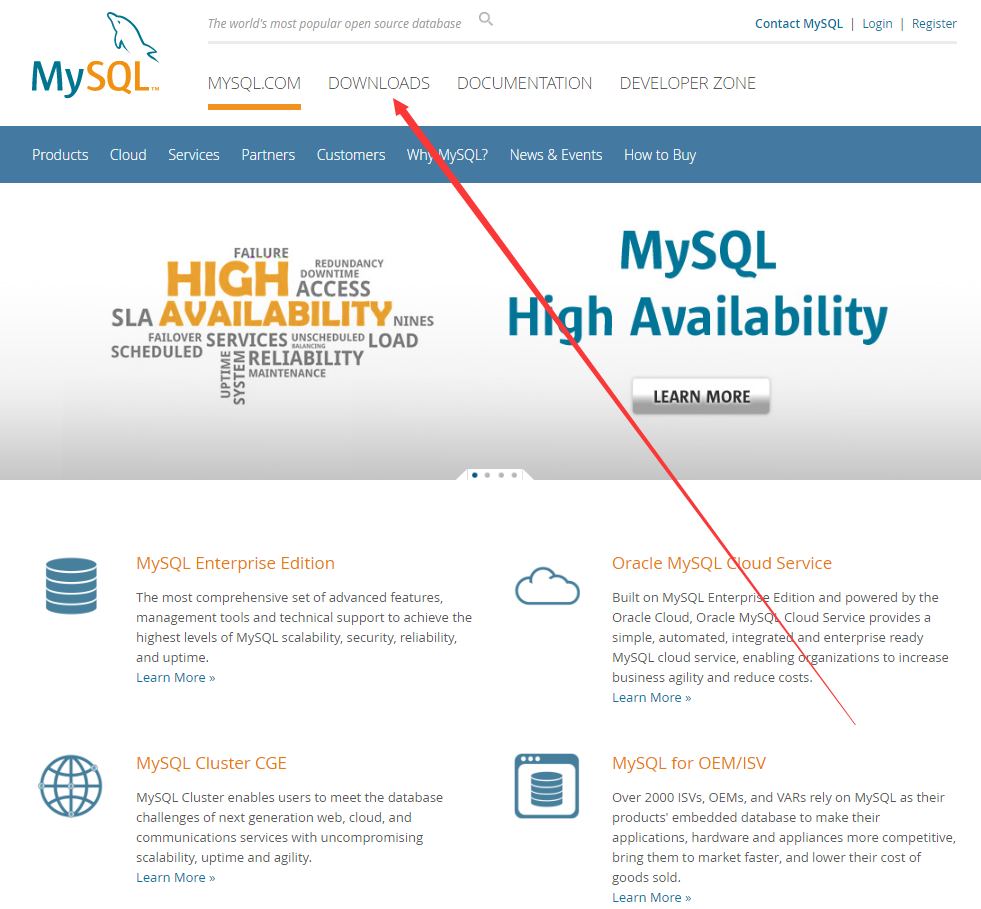Open News & Events menu item
Viewport: 981px width, 909px height.
point(556,155)
